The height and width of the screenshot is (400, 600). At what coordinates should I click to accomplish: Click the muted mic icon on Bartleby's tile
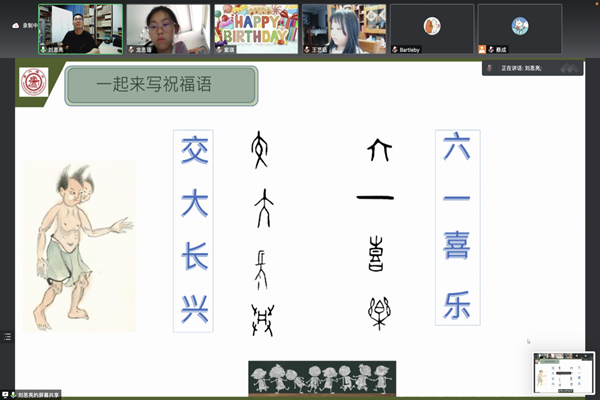(395, 50)
